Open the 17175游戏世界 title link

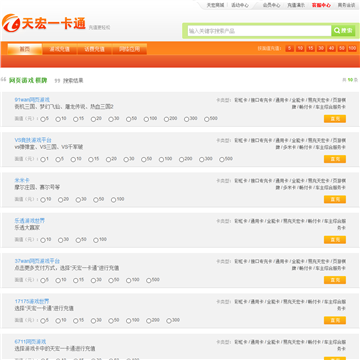[32, 301]
